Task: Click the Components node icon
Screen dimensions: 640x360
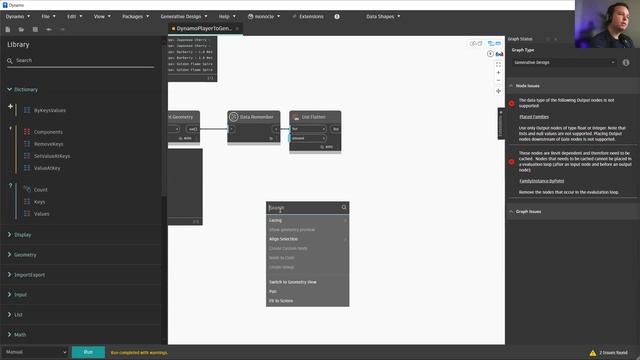Action: point(27,132)
